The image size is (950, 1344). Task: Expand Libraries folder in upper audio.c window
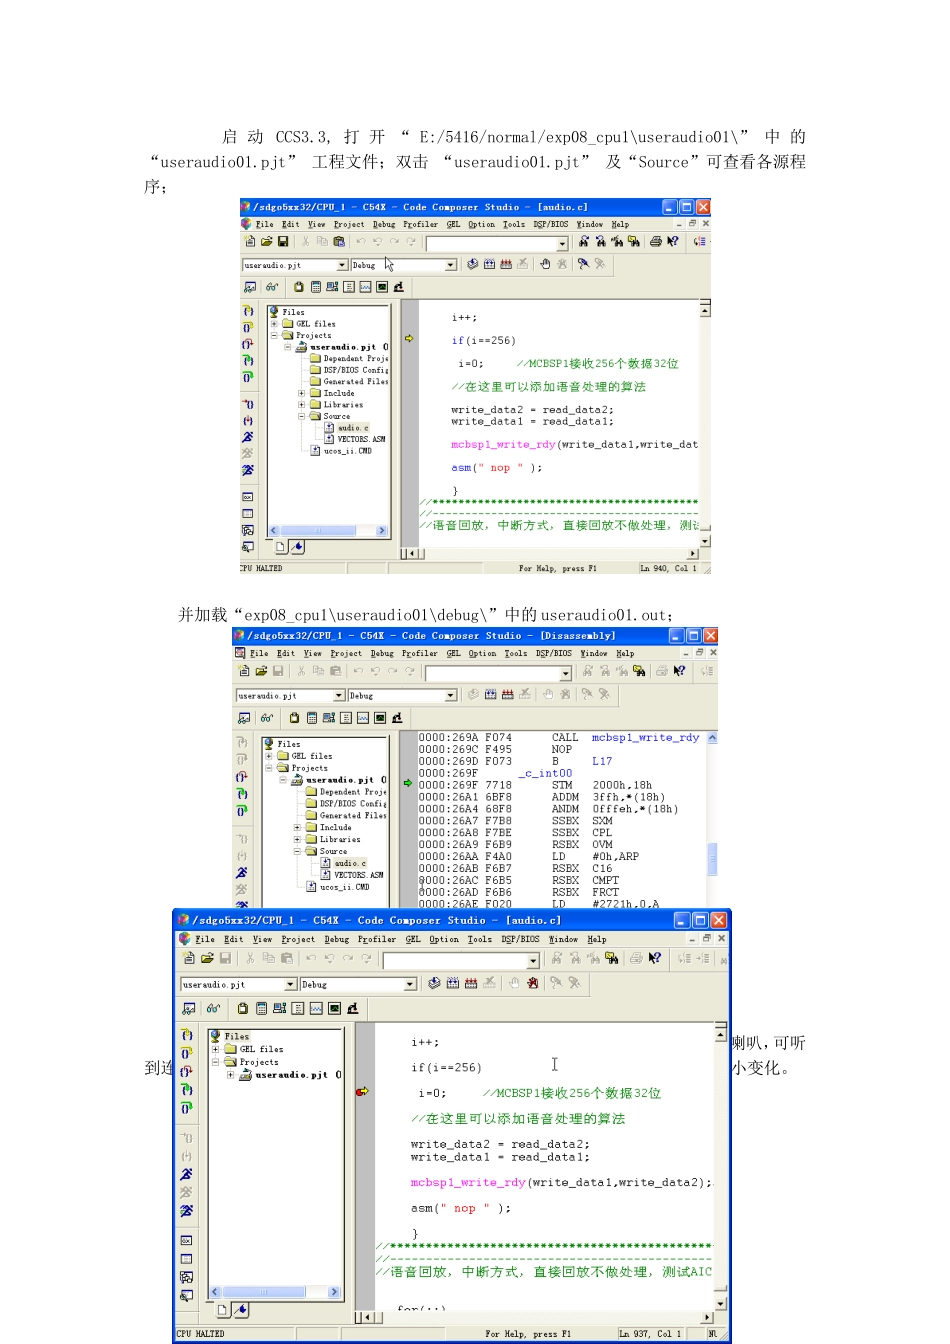click(301, 405)
